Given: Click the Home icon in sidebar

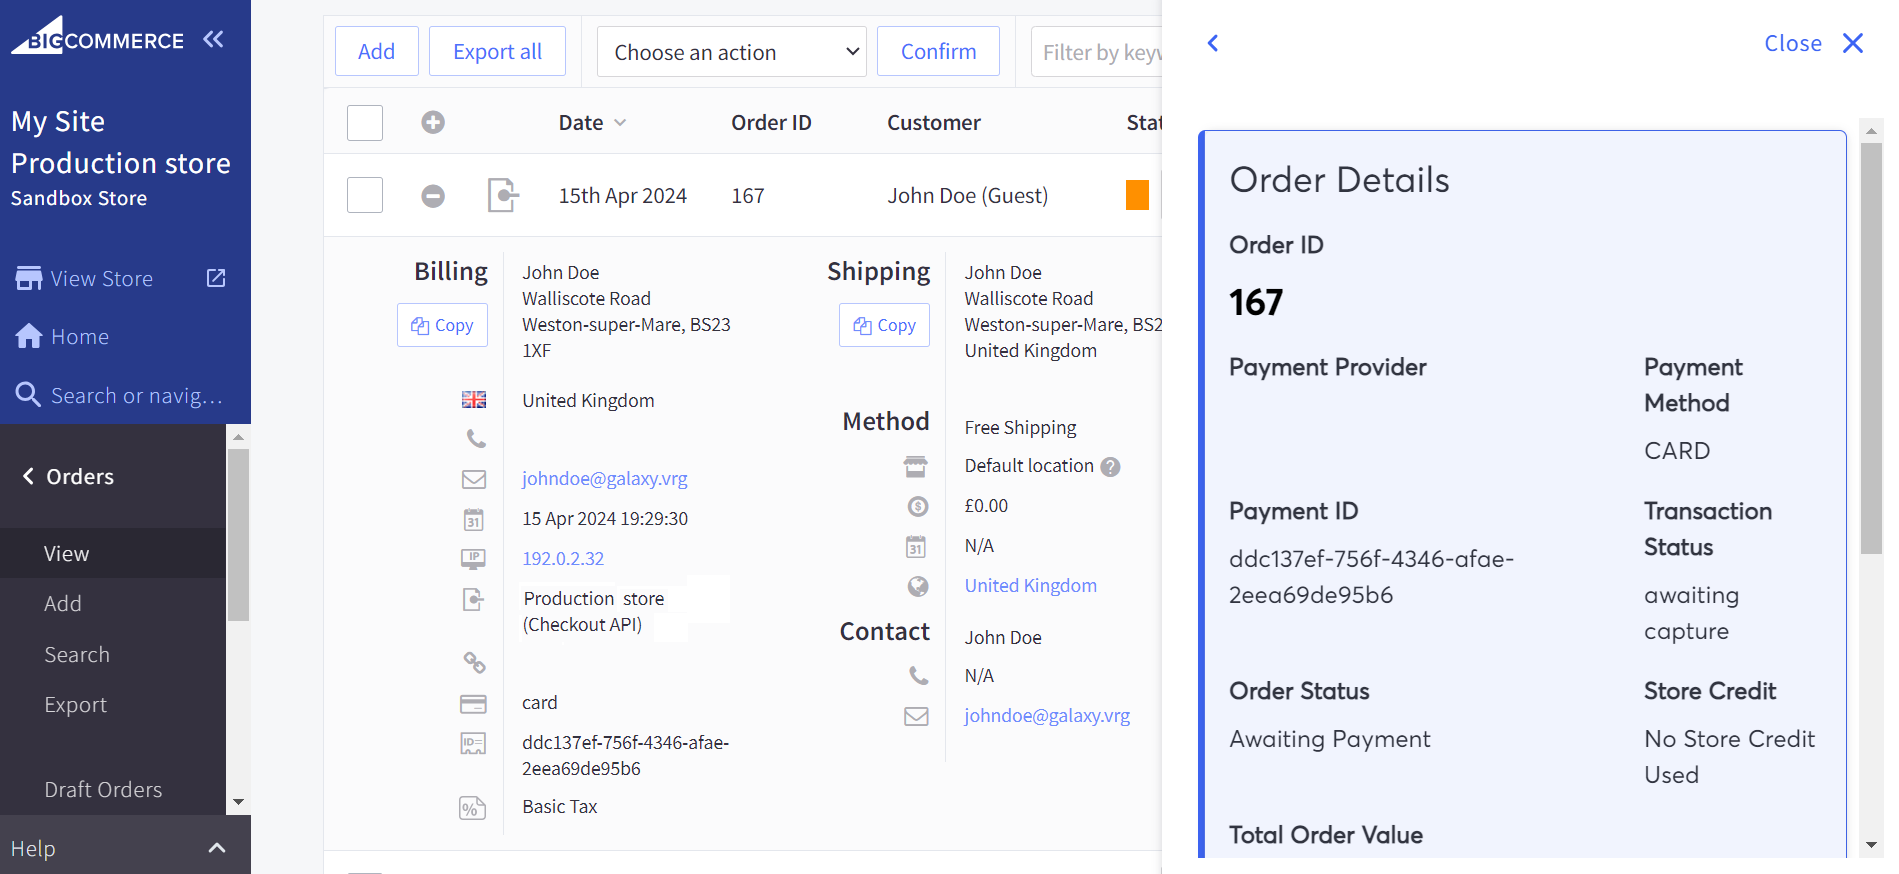Looking at the screenshot, I should [29, 337].
